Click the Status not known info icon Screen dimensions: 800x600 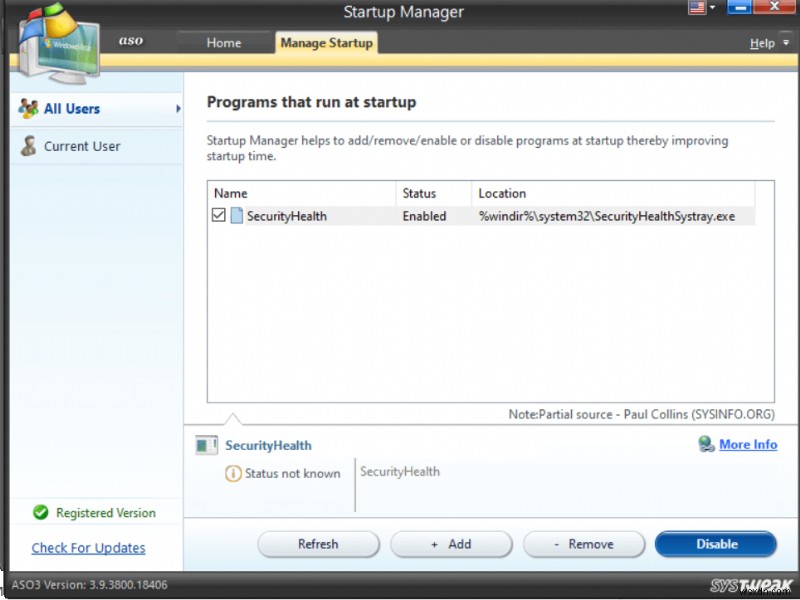[233, 473]
